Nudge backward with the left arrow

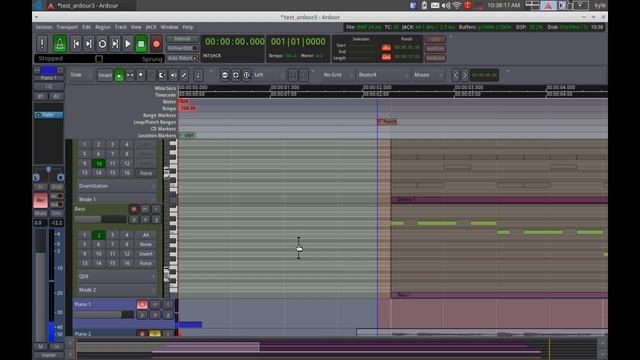pyautogui.click(x=456, y=75)
